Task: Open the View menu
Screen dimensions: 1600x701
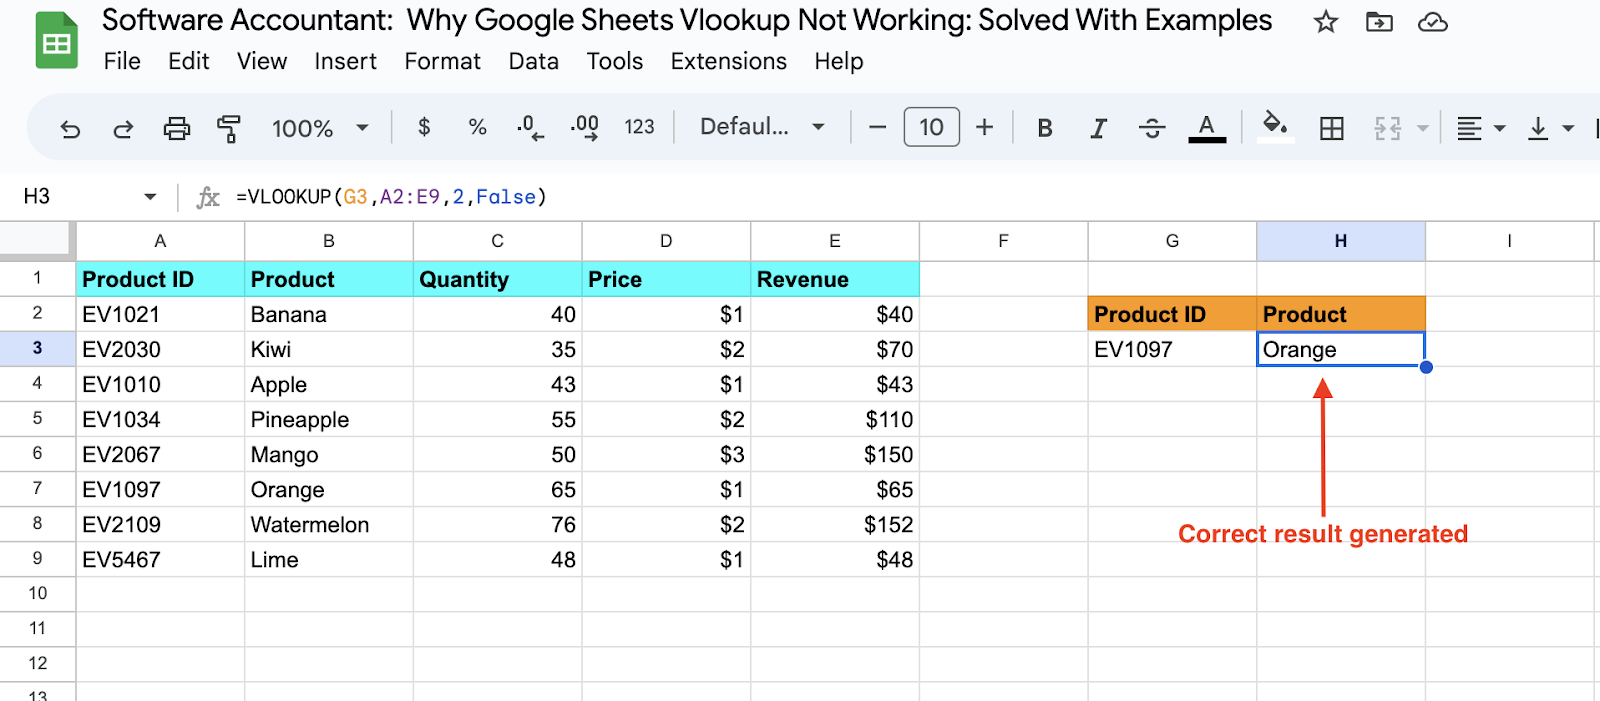Action: tap(262, 62)
